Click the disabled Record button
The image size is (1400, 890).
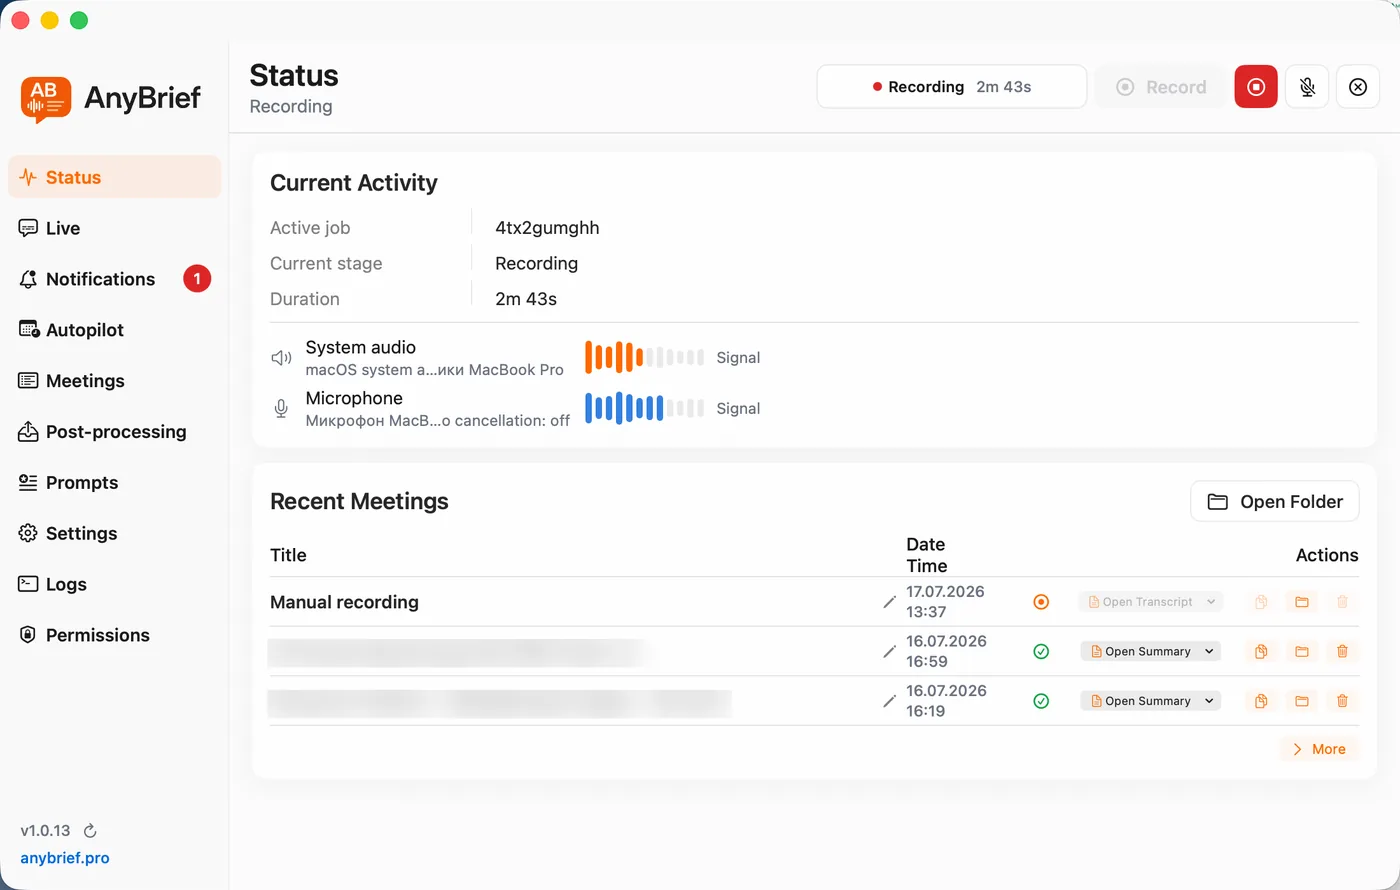tap(1161, 87)
